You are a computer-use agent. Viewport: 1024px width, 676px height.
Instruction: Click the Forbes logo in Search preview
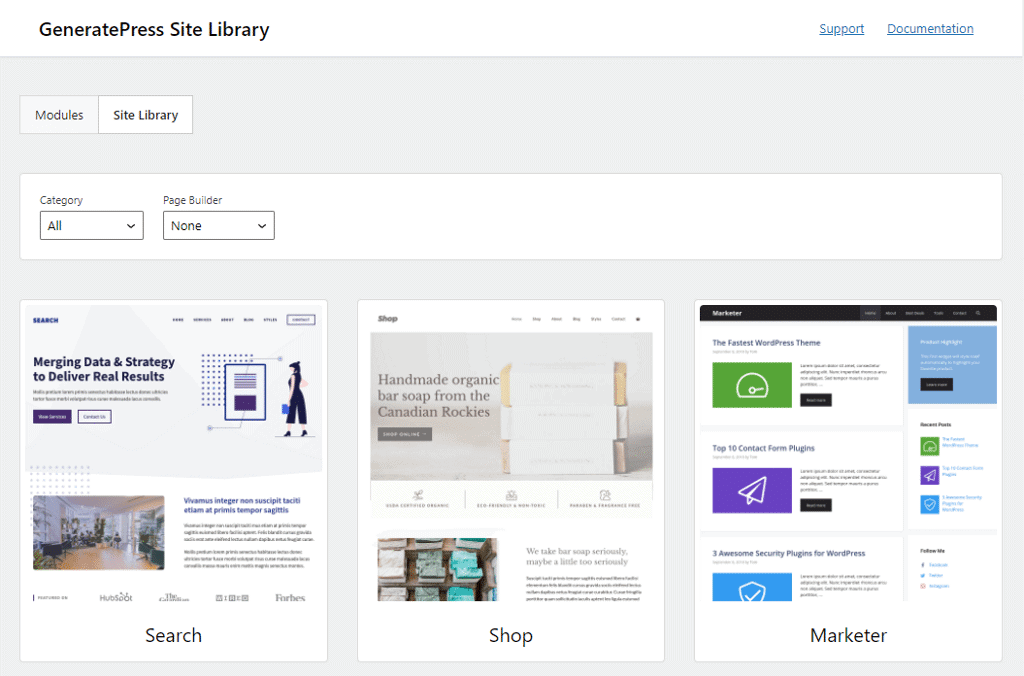click(290, 597)
